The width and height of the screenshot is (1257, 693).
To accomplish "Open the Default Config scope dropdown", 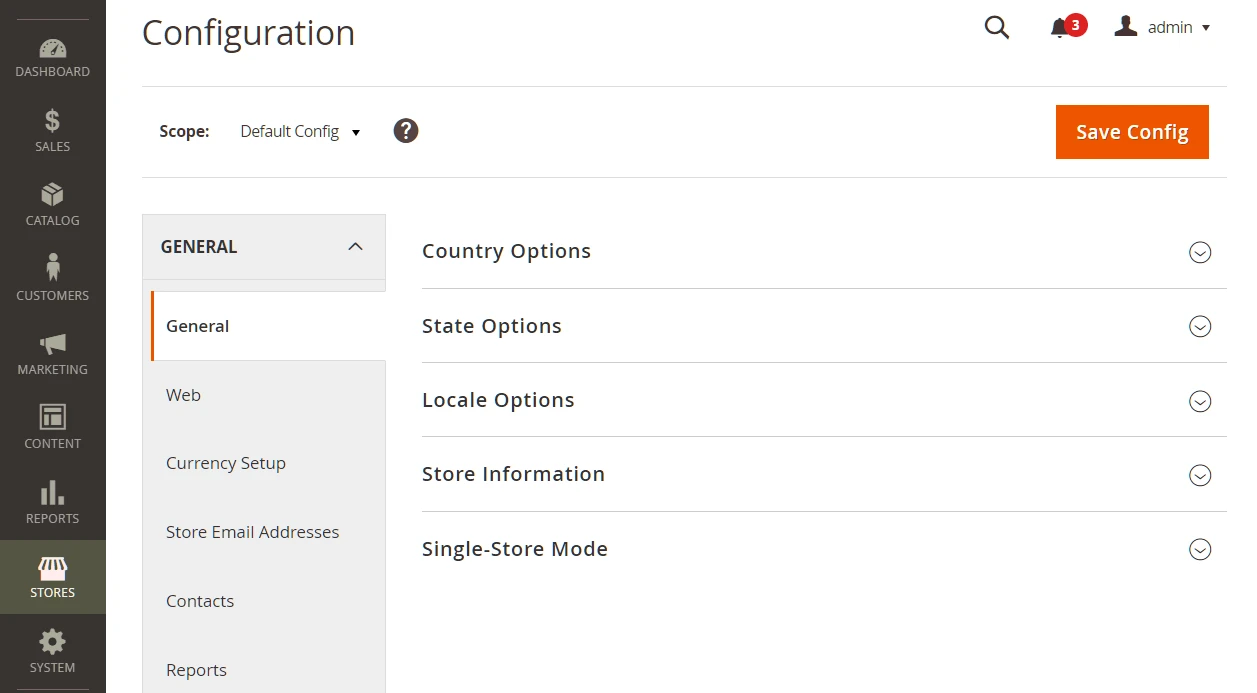I will click(300, 132).
